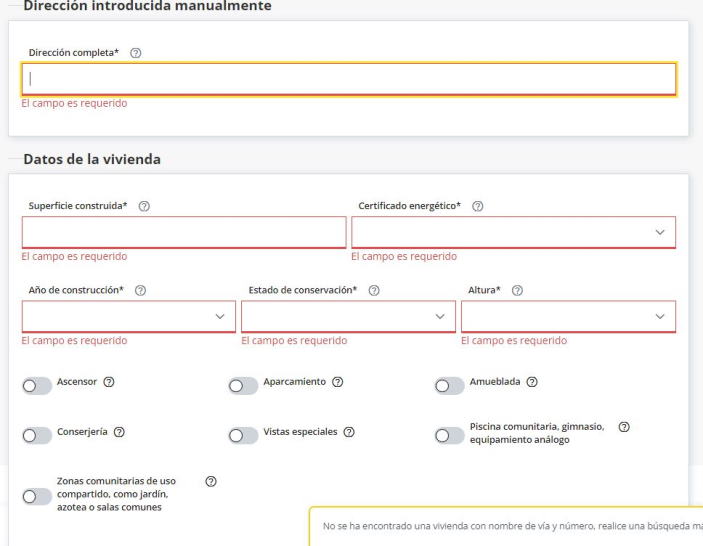Enable the Ascensor switch
The width and height of the screenshot is (703, 546).
pos(37,386)
